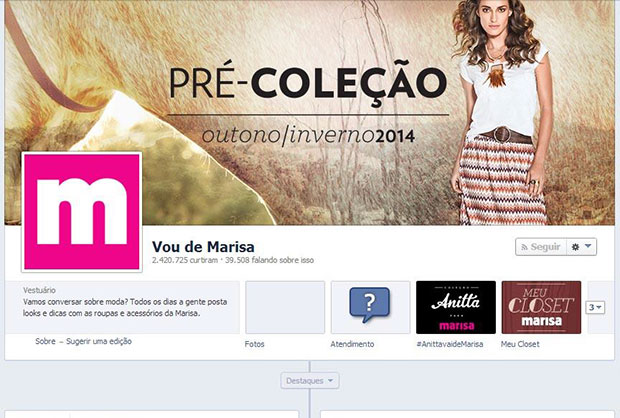Click the #AnittavaideMarisa label
620x418 pixels.
point(450,344)
